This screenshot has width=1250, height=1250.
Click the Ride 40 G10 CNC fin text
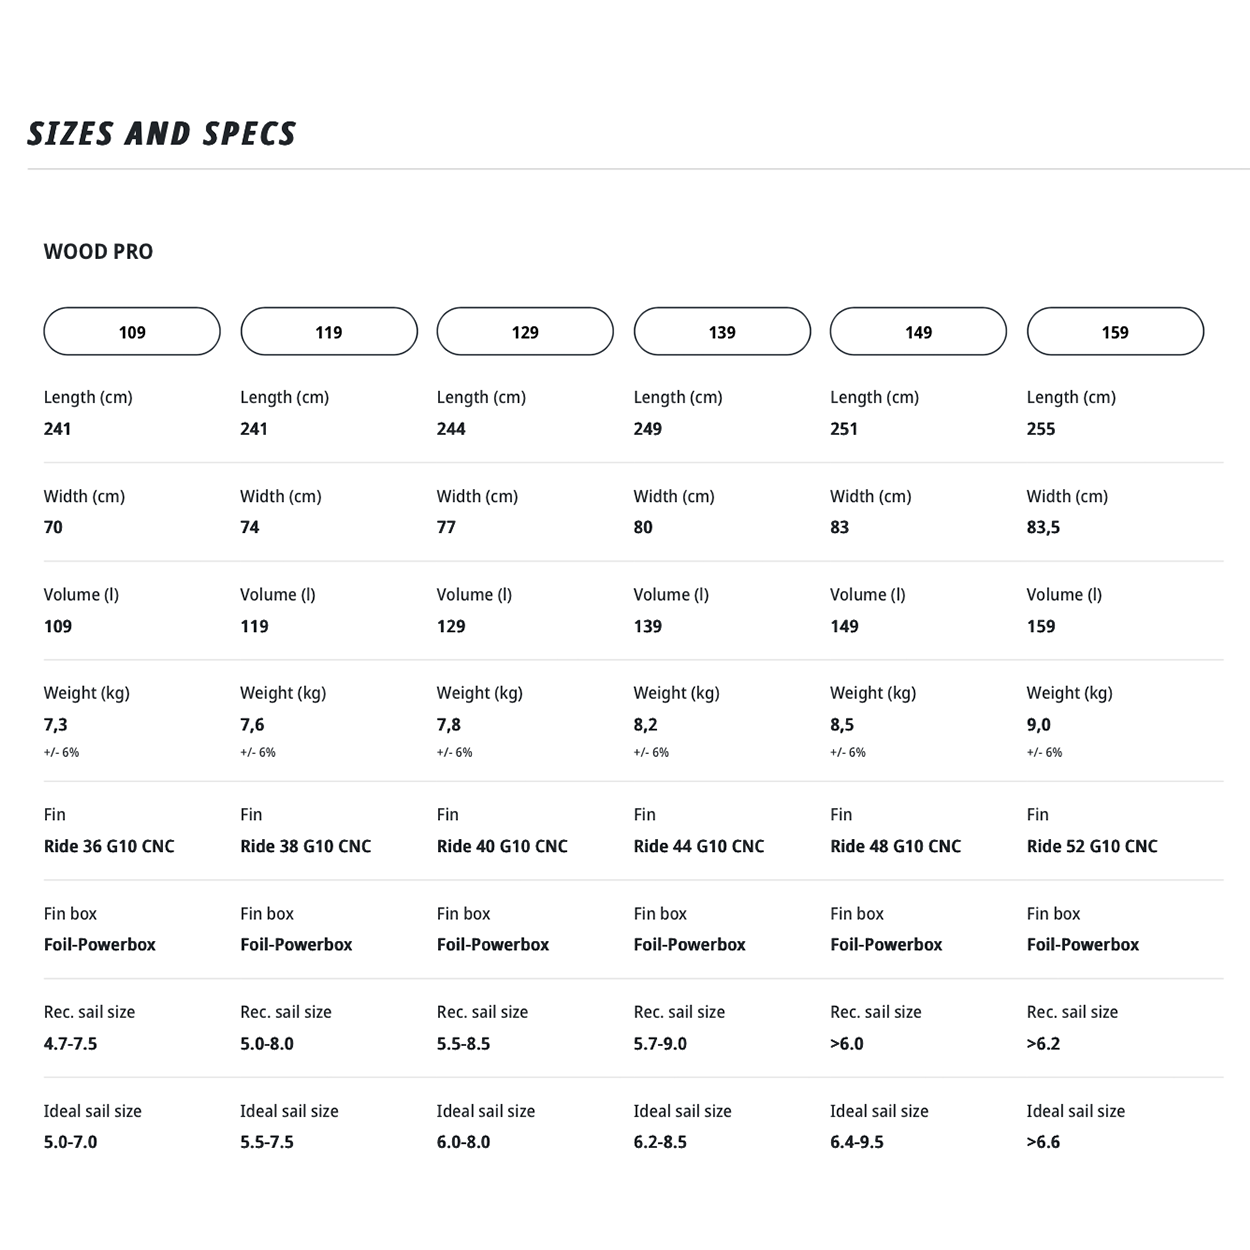502,846
